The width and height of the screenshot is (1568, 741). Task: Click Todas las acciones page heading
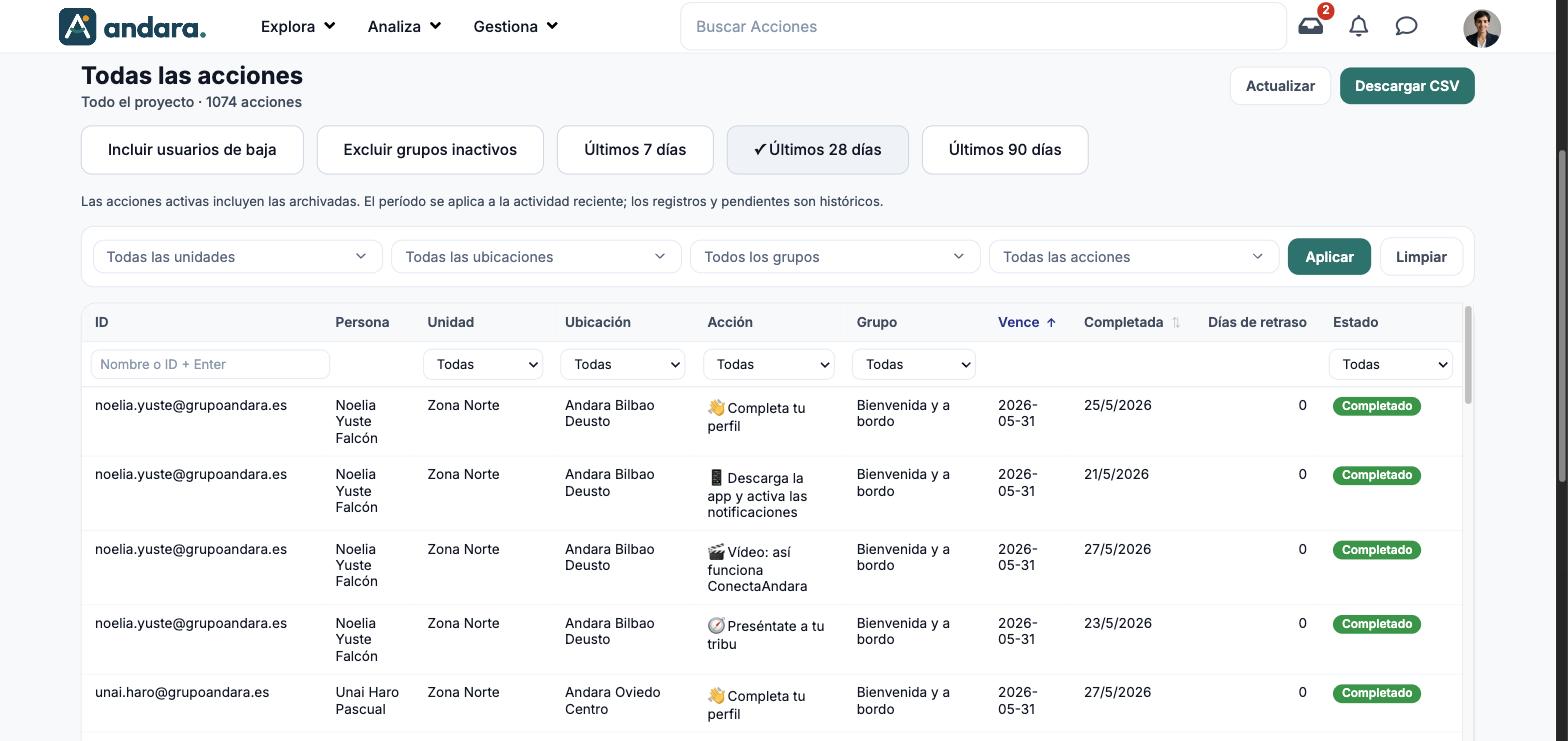coord(192,75)
